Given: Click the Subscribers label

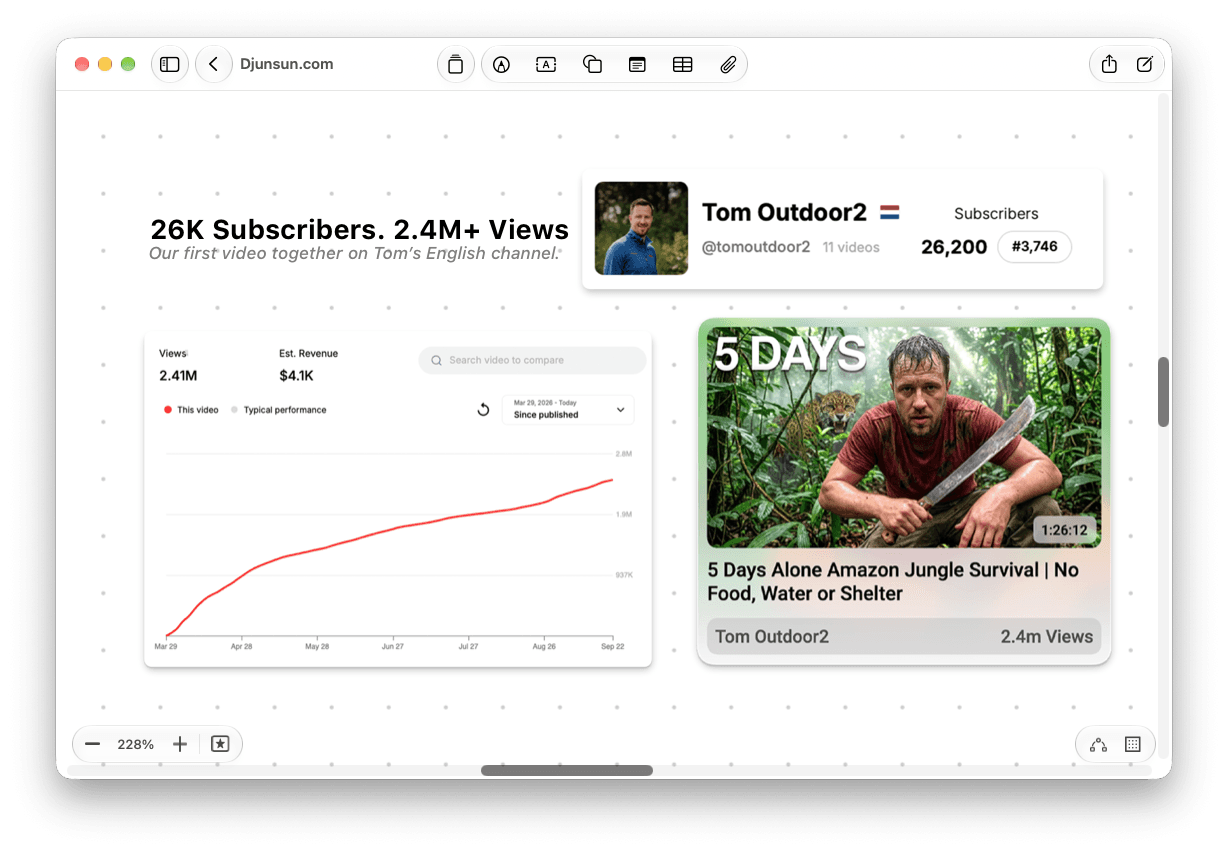Looking at the screenshot, I should 996,213.
